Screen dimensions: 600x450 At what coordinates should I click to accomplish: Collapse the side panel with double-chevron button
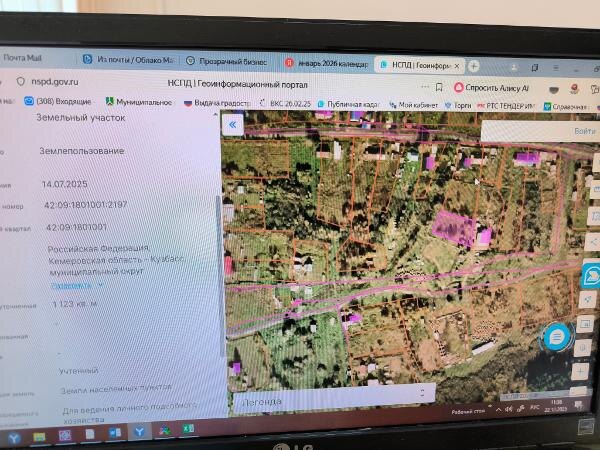[x=232, y=125]
